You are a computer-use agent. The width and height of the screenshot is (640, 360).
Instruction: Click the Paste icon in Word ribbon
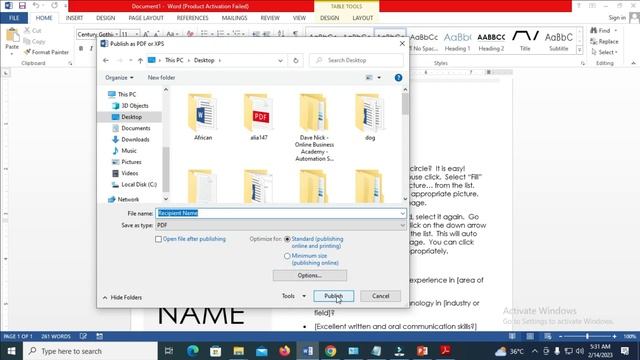coord(12,36)
